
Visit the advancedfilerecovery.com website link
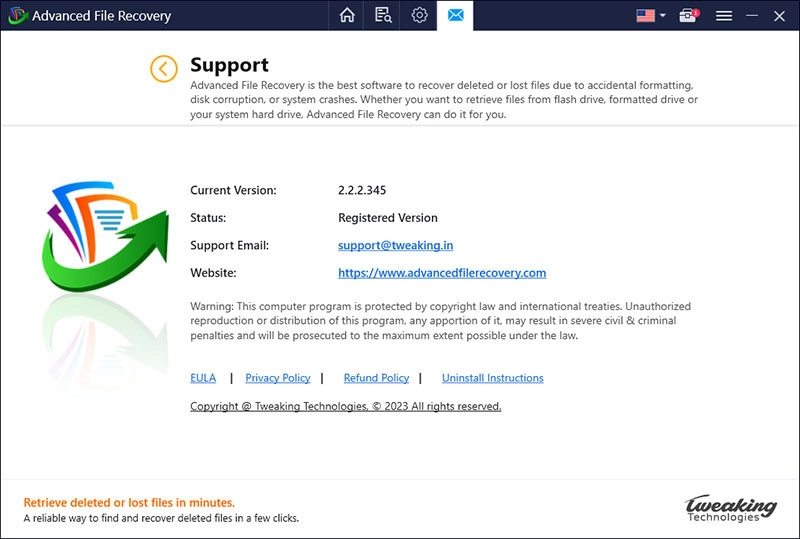[442, 273]
